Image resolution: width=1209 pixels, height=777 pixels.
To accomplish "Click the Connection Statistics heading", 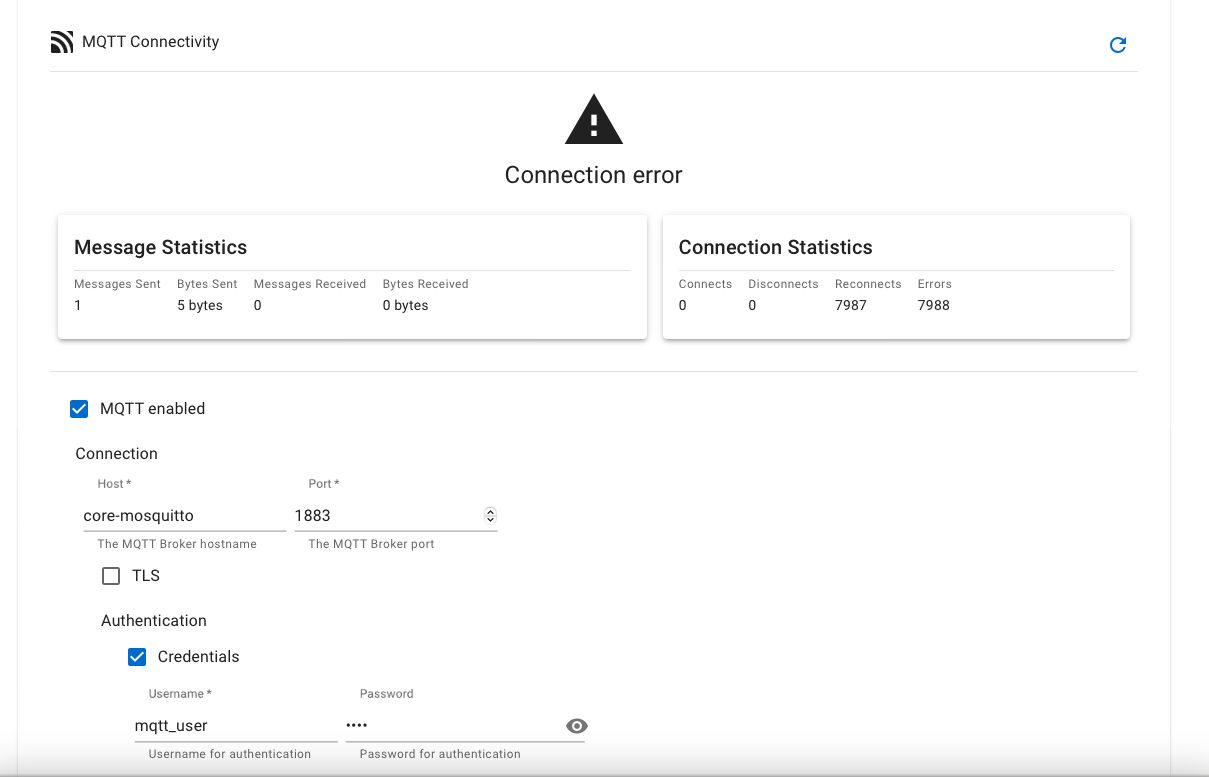I will 775,247.
